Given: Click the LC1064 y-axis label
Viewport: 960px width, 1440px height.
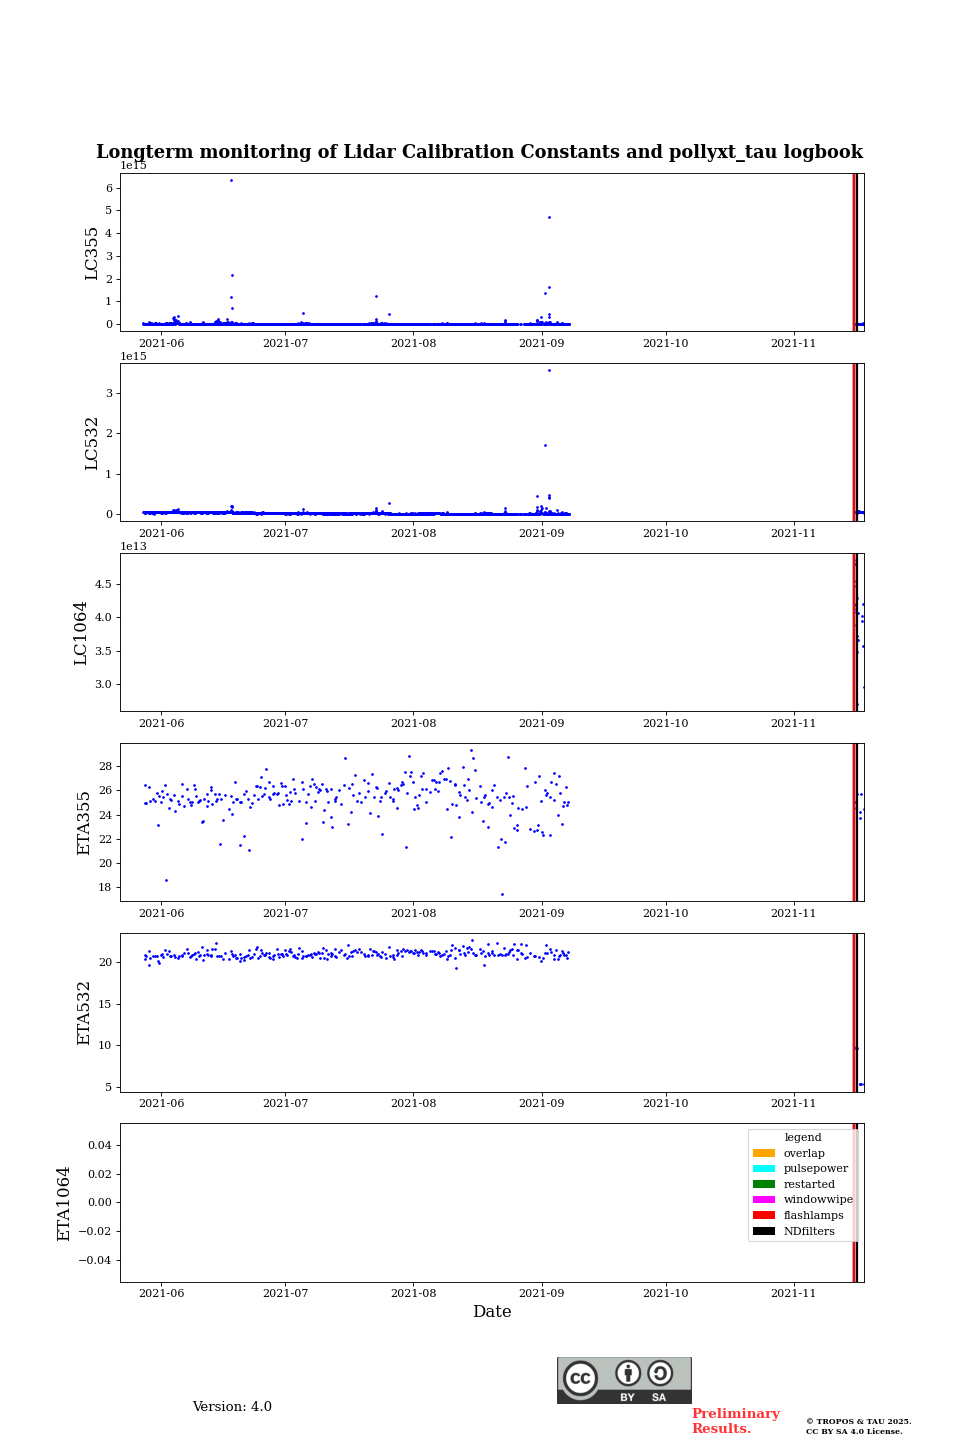Looking at the screenshot, I should pyautogui.click(x=81, y=633).
